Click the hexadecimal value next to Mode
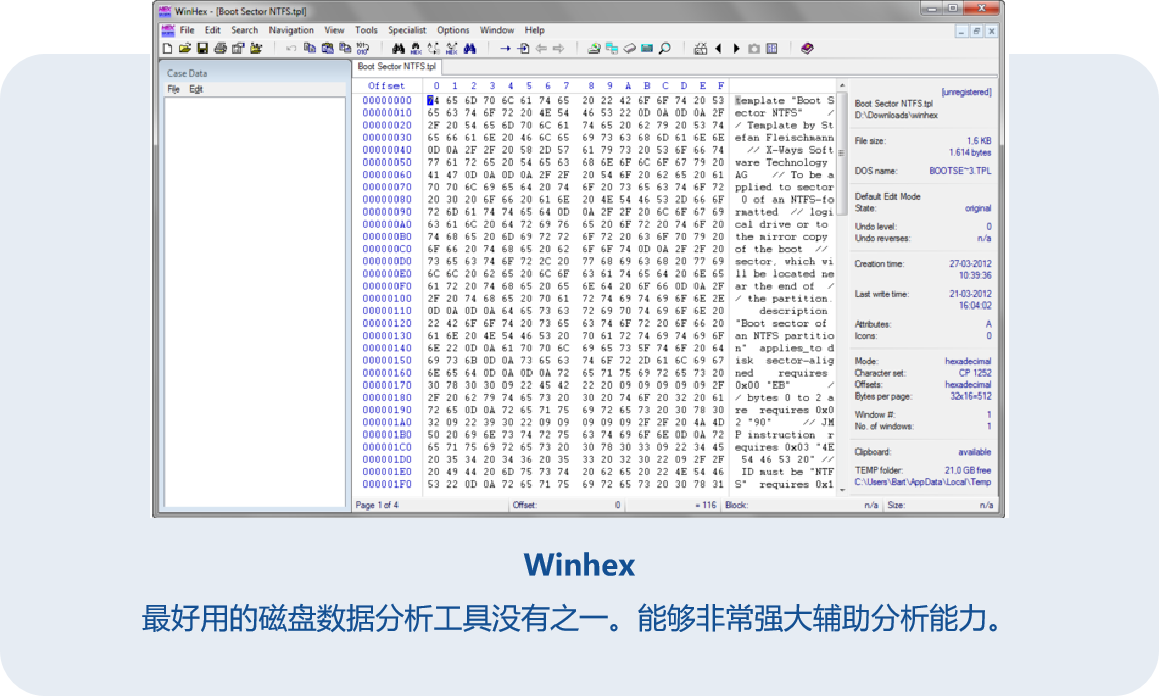This screenshot has width=1159, height=696. 968,361
